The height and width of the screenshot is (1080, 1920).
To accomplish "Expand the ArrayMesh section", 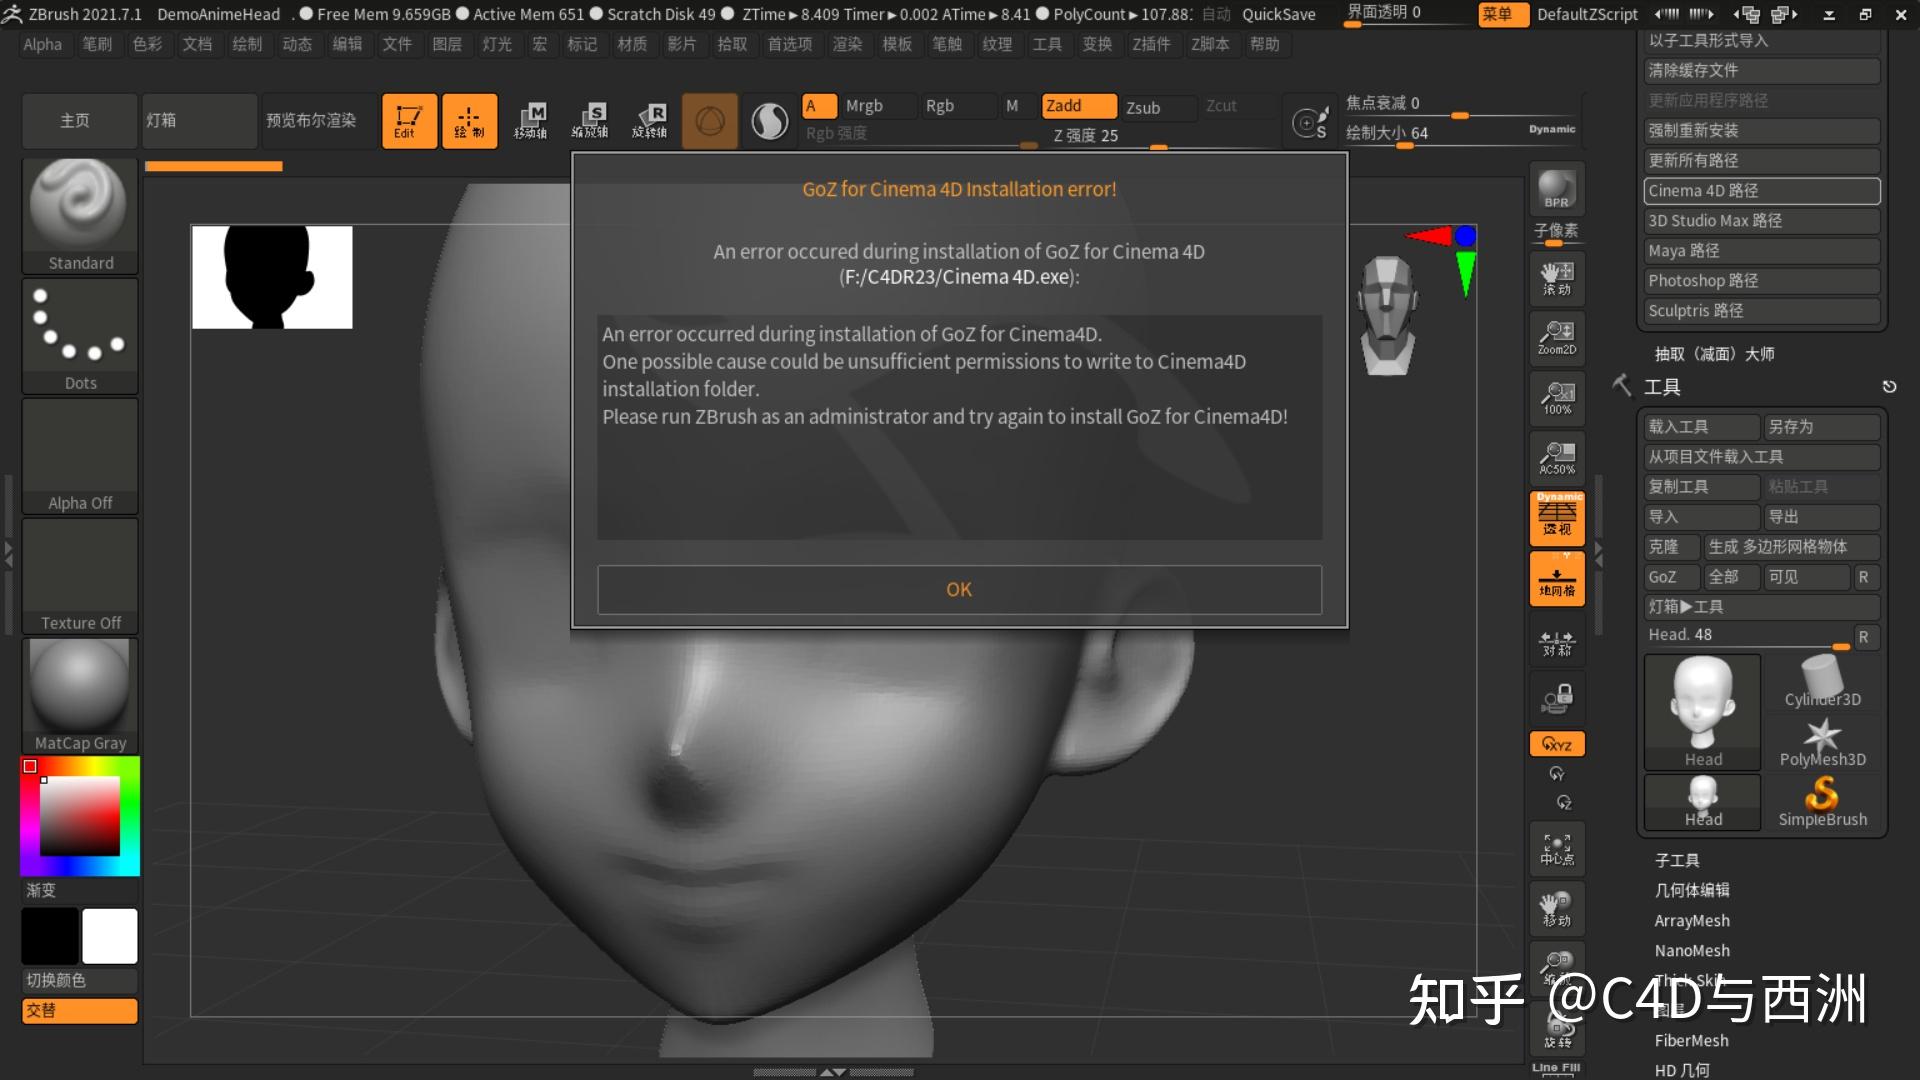I will coord(1691,920).
